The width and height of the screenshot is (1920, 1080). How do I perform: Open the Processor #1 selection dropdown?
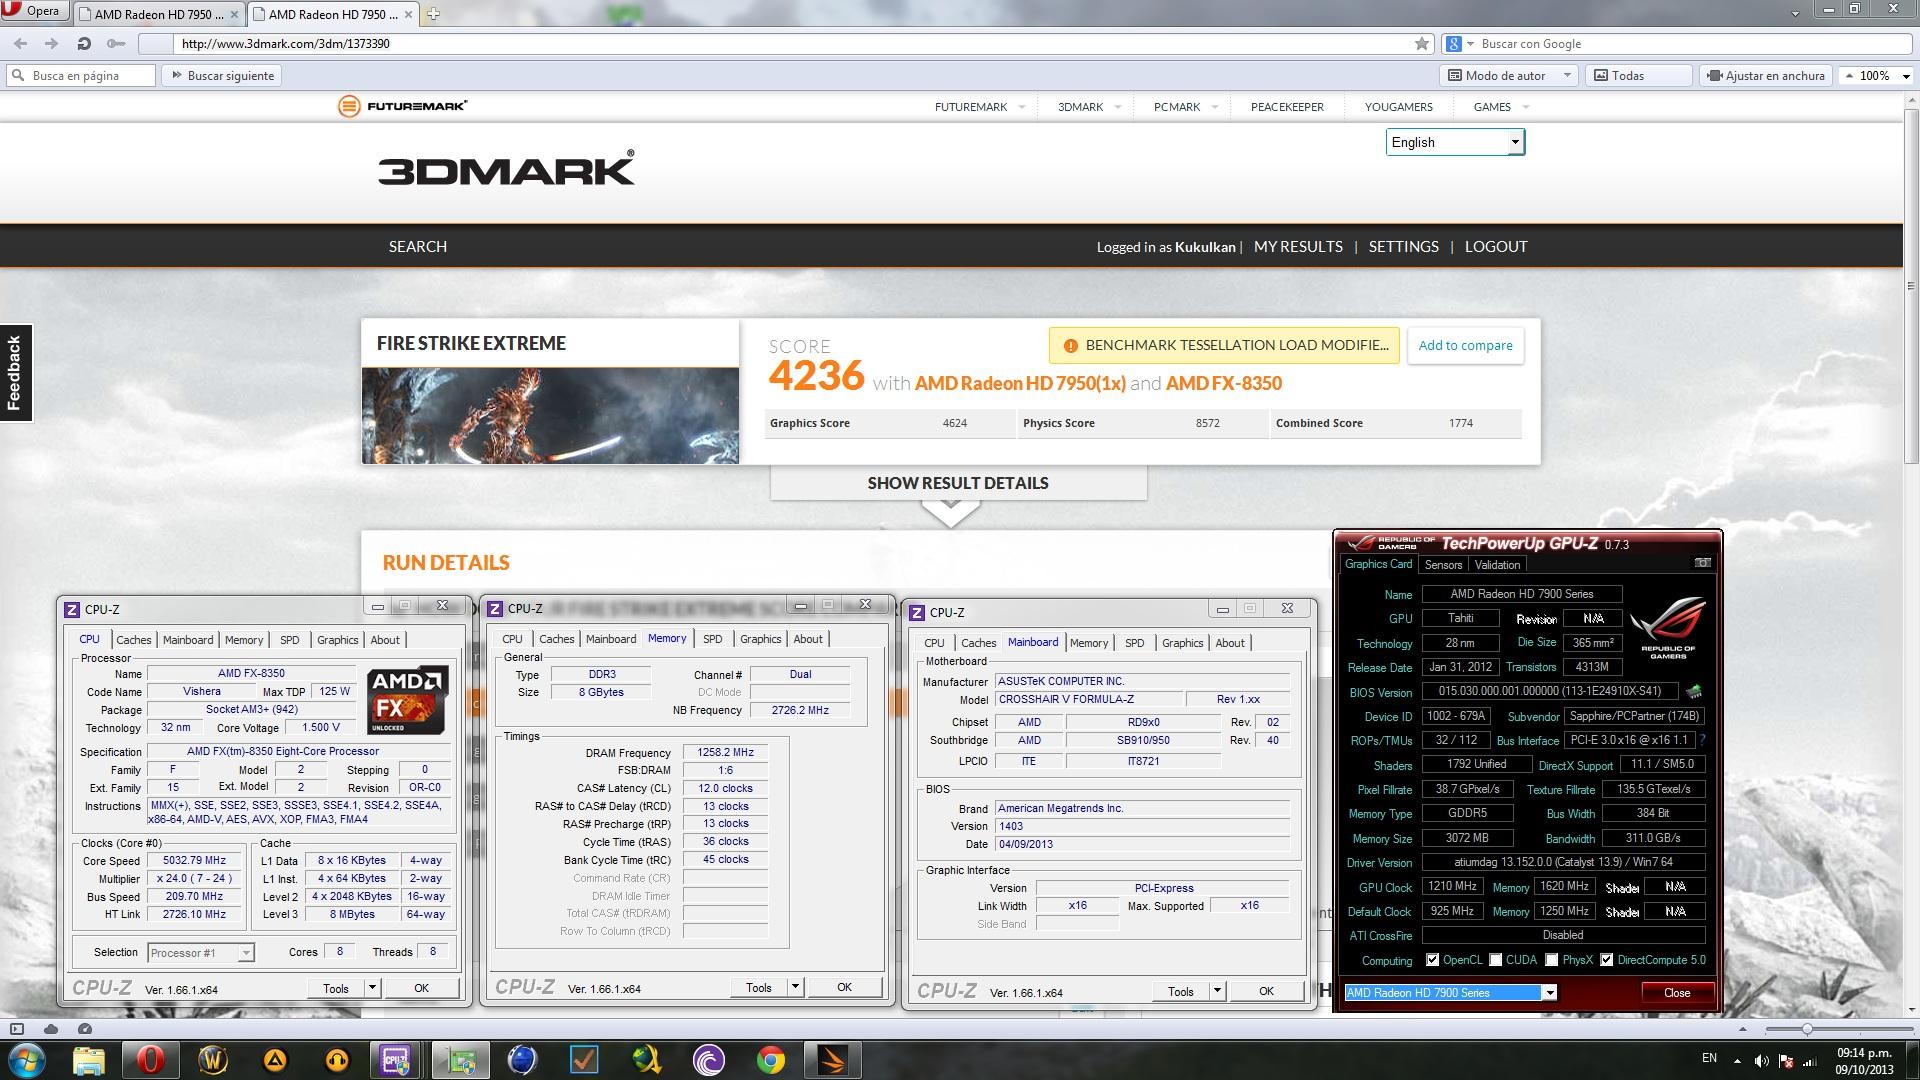pos(201,953)
